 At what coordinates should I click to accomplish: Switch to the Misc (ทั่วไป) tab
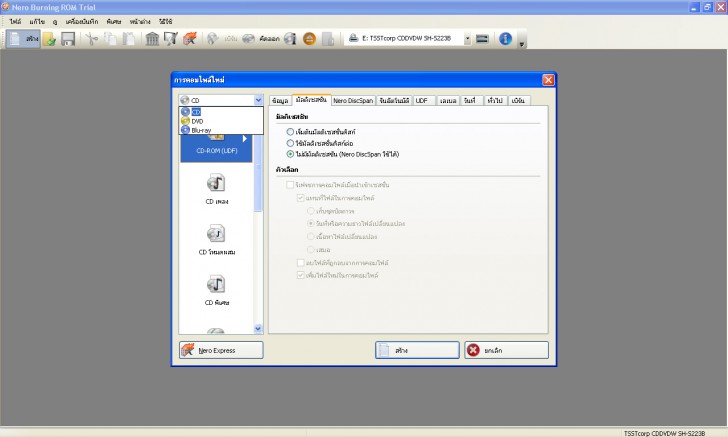(495, 100)
